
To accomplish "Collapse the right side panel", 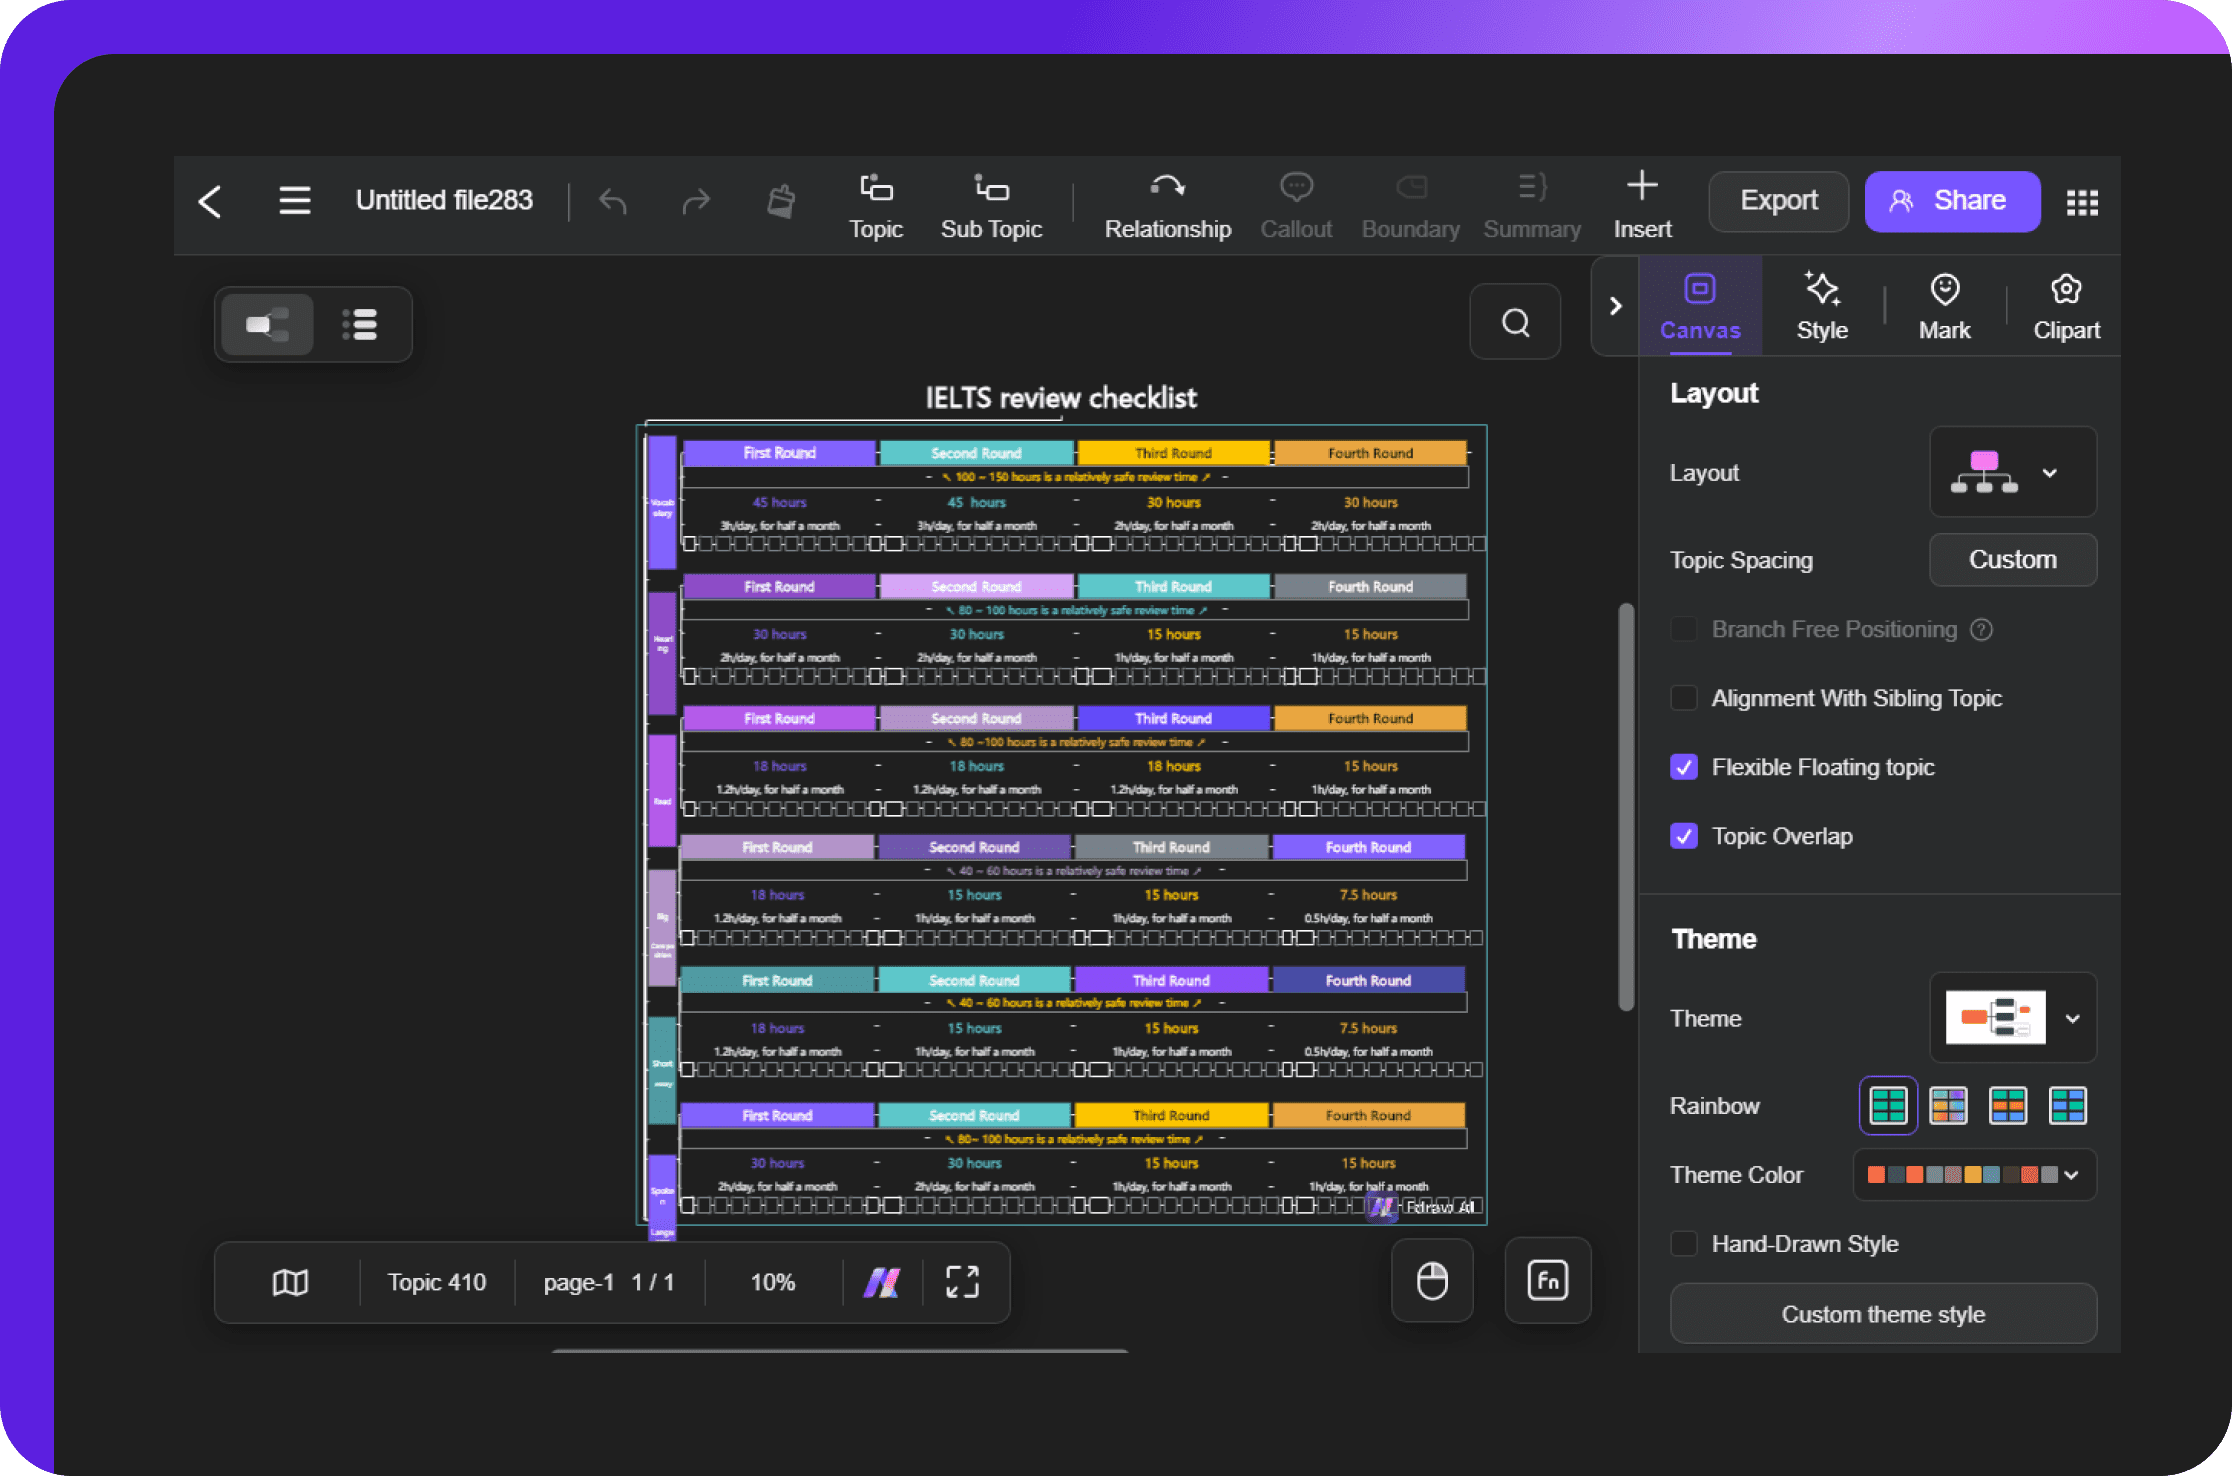I will point(1615,306).
